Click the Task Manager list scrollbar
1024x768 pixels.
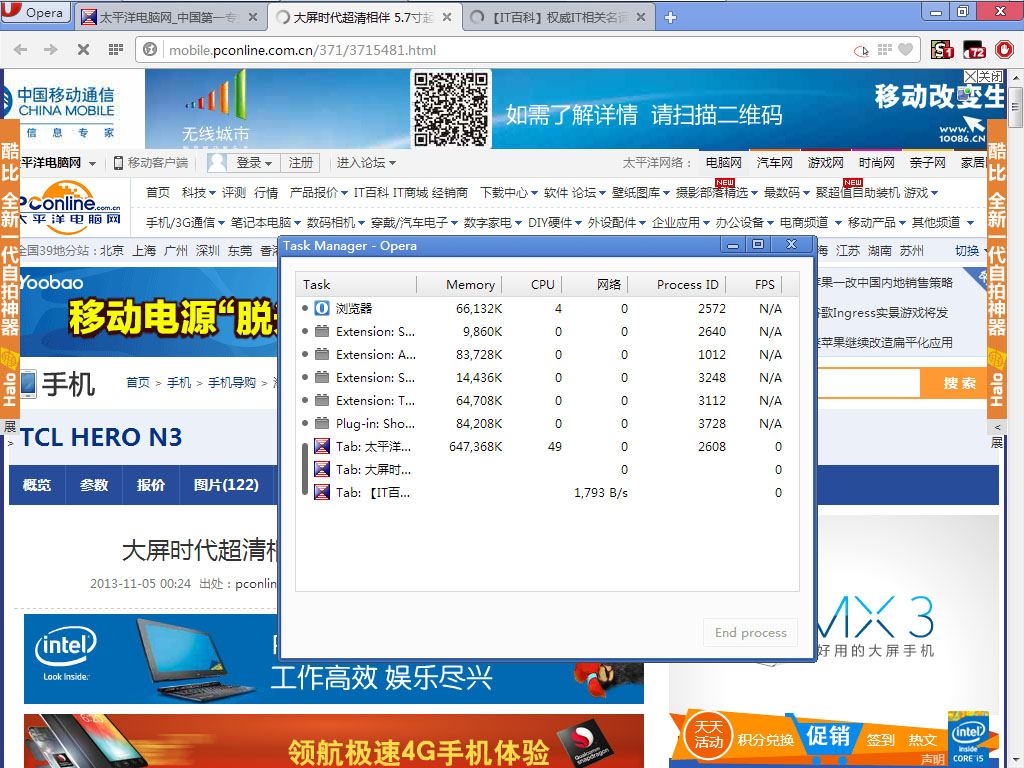304,469
